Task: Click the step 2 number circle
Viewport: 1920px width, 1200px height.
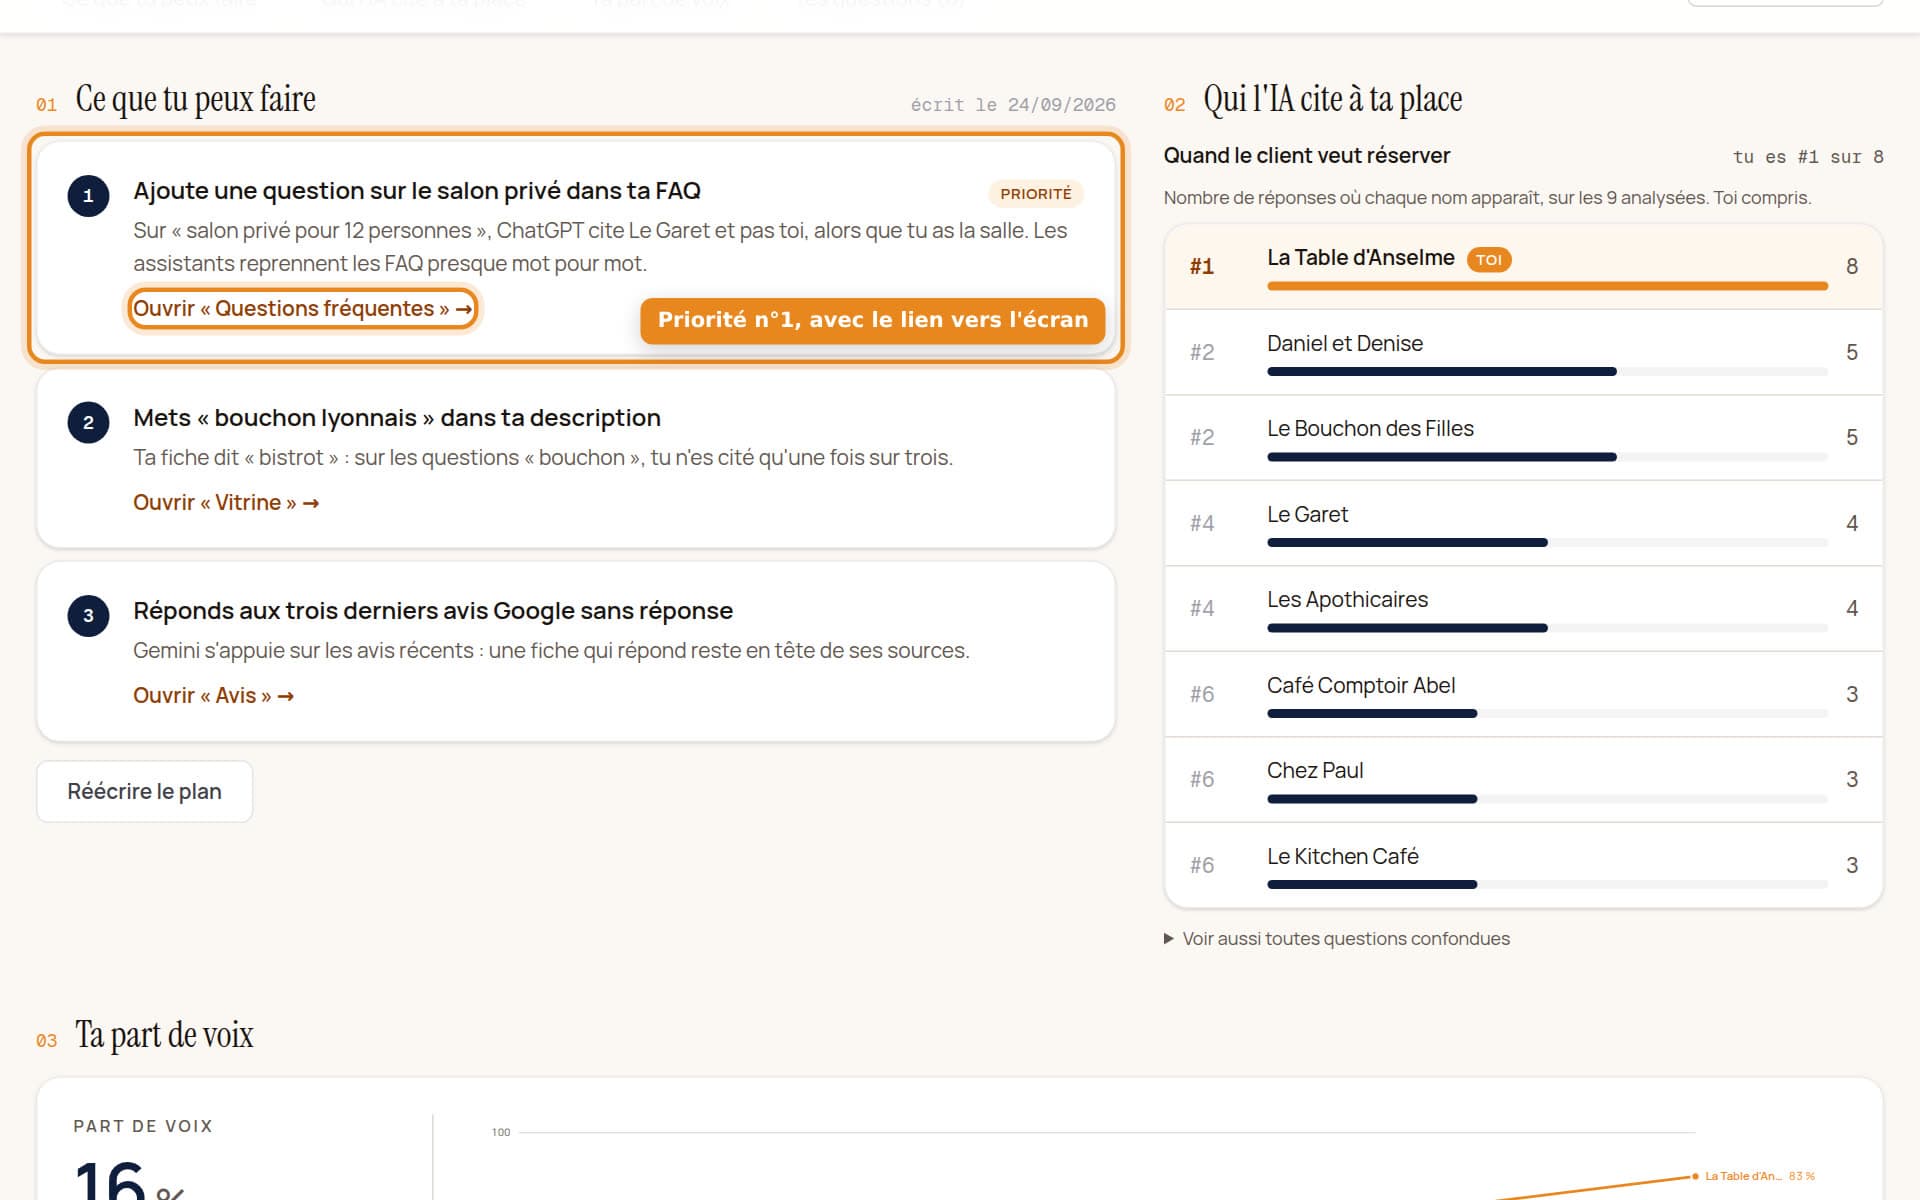Action: tap(88, 422)
